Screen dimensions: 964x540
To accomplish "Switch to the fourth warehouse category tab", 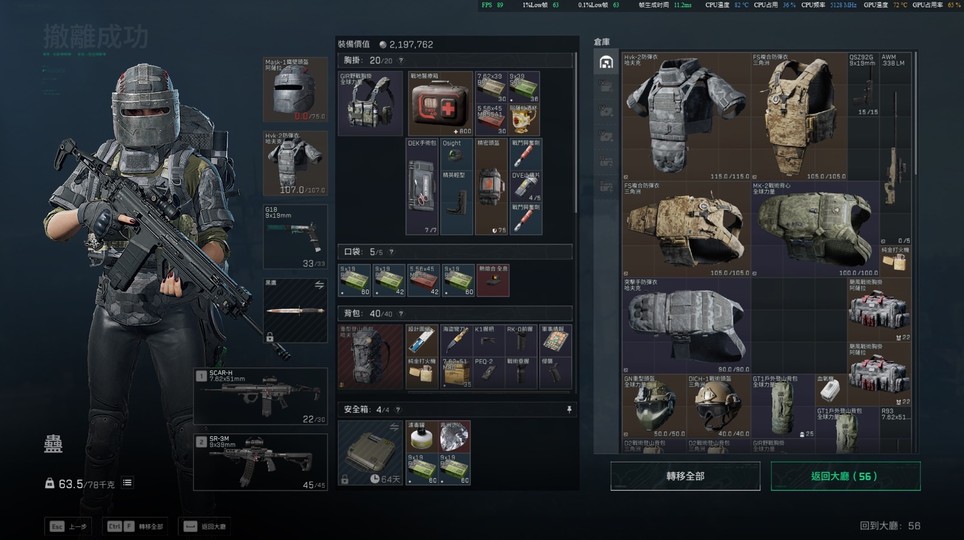I will click(x=606, y=136).
